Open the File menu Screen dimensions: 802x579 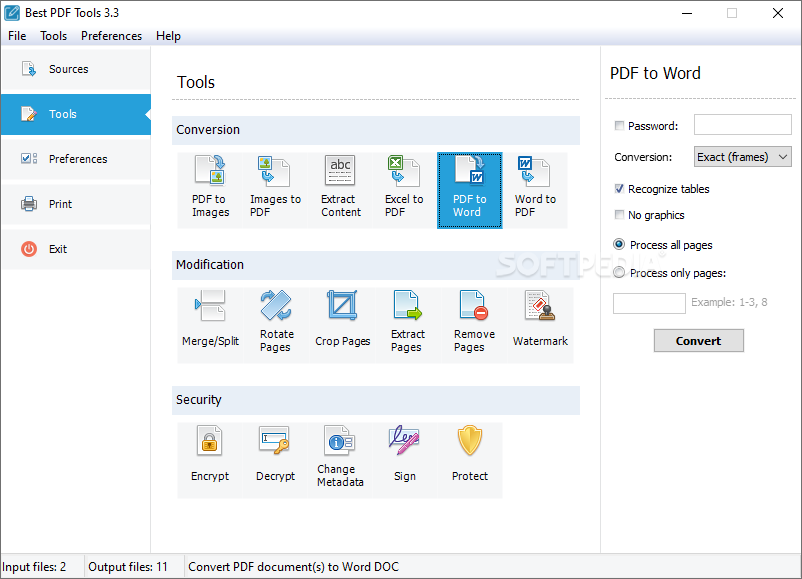coord(17,36)
